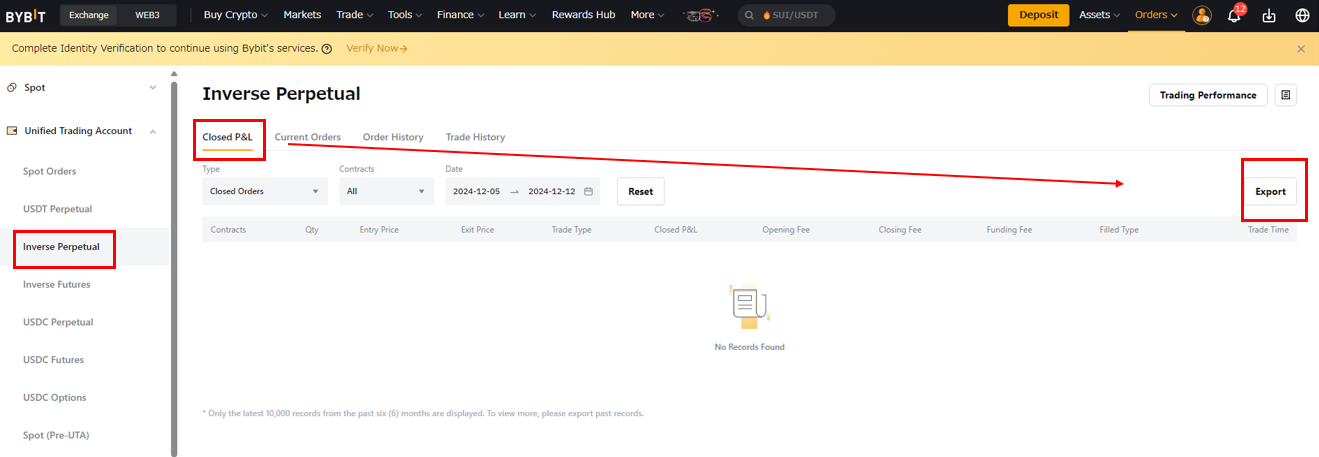Click the Closed P&L column header
Viewport: 1319px width, 457px height.
(x=676, y=230)
